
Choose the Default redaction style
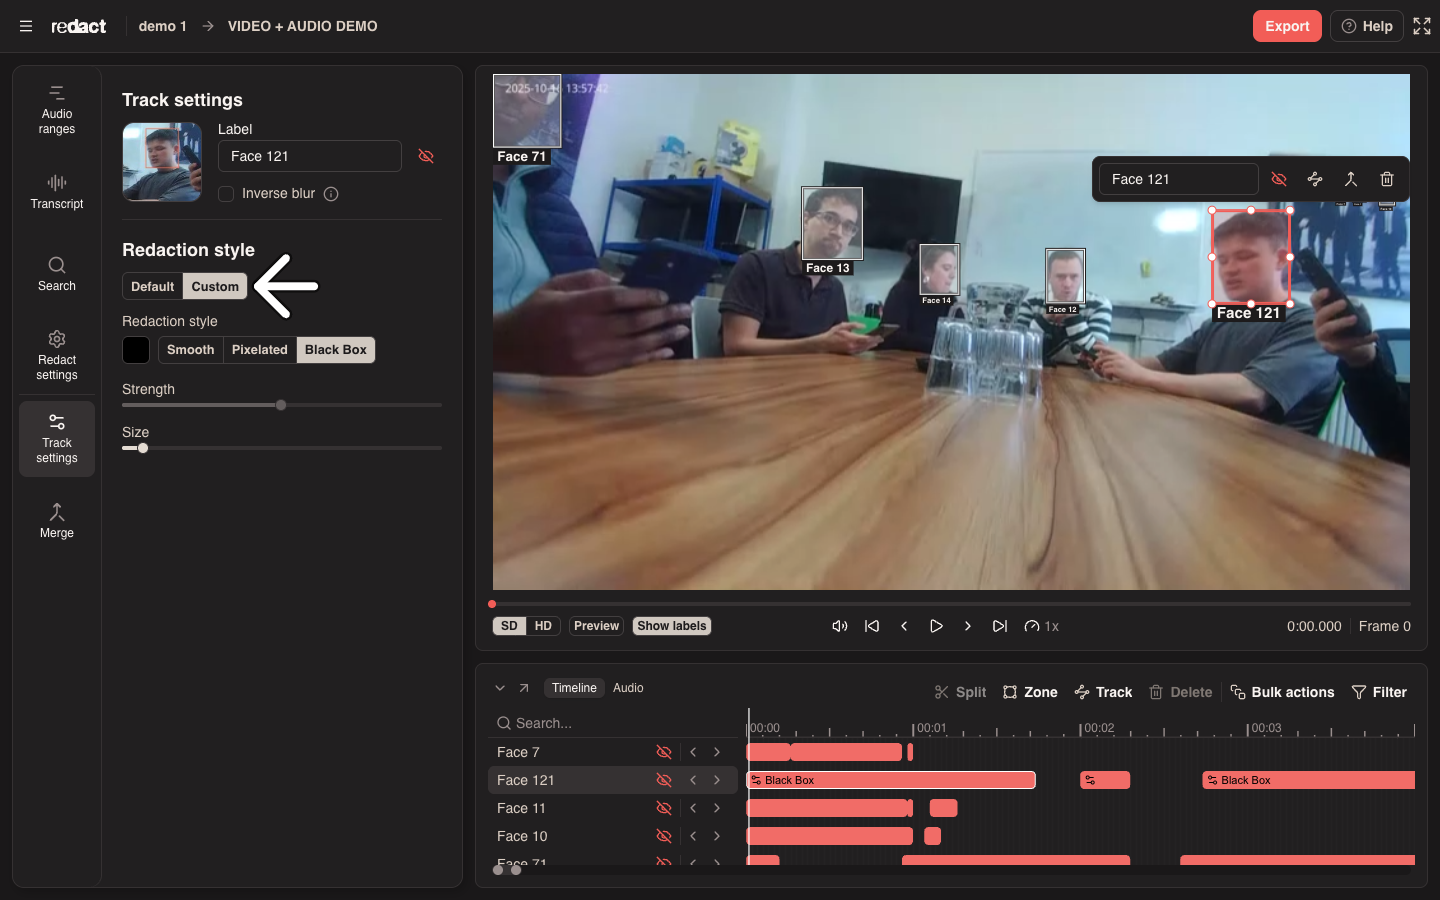pos(153,286)
